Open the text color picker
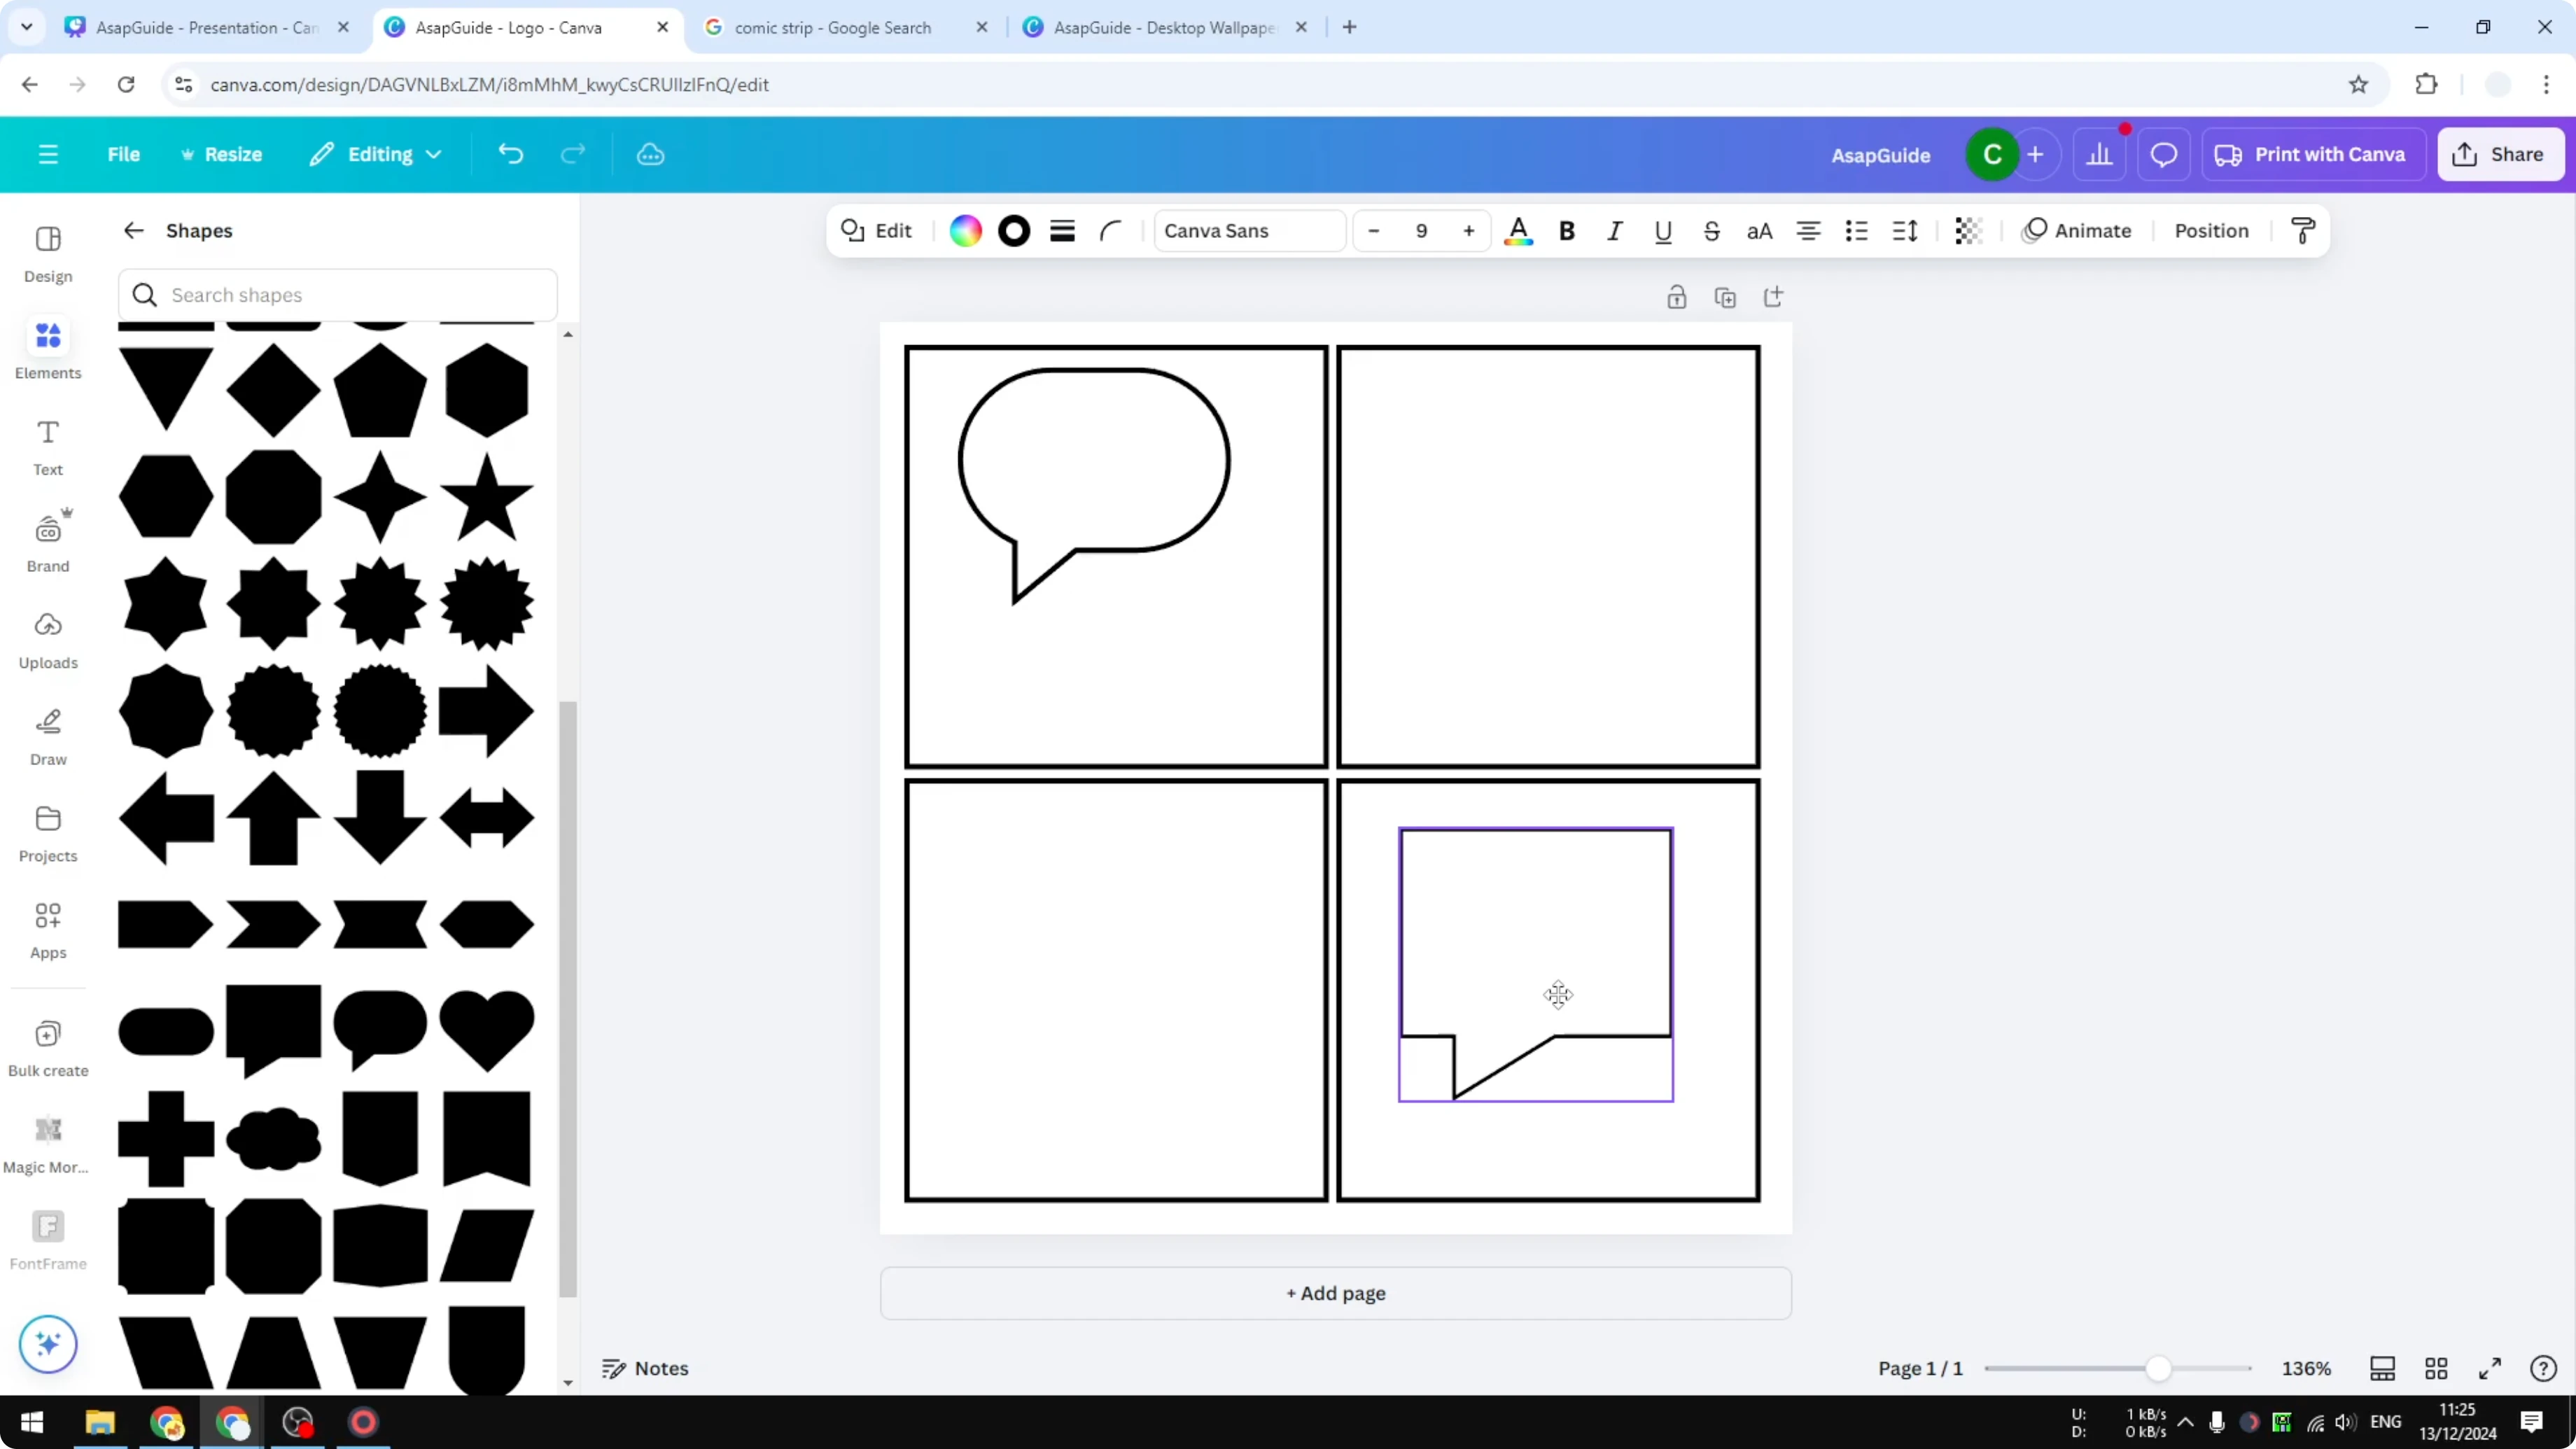The width and height of the screenshot is (2576, 1449). 1518,231
